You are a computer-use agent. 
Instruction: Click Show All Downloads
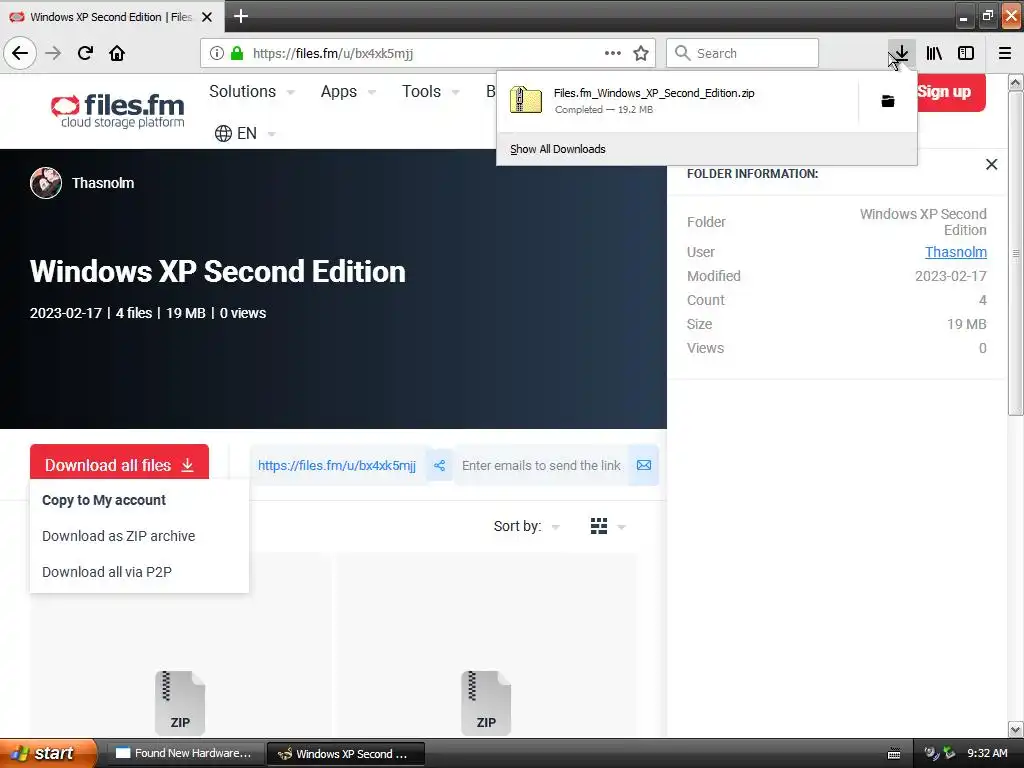[x=558, y=149]
